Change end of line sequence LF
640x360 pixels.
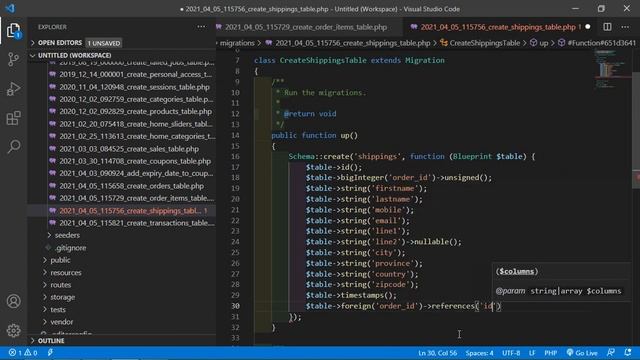pyautogui.click(x=532, y=353)
